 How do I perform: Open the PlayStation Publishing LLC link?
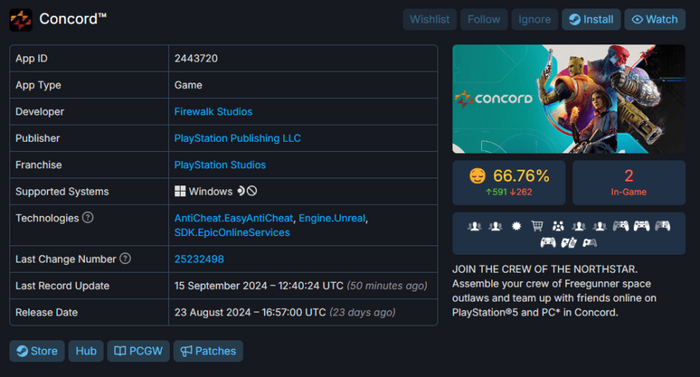click(238, 138)
